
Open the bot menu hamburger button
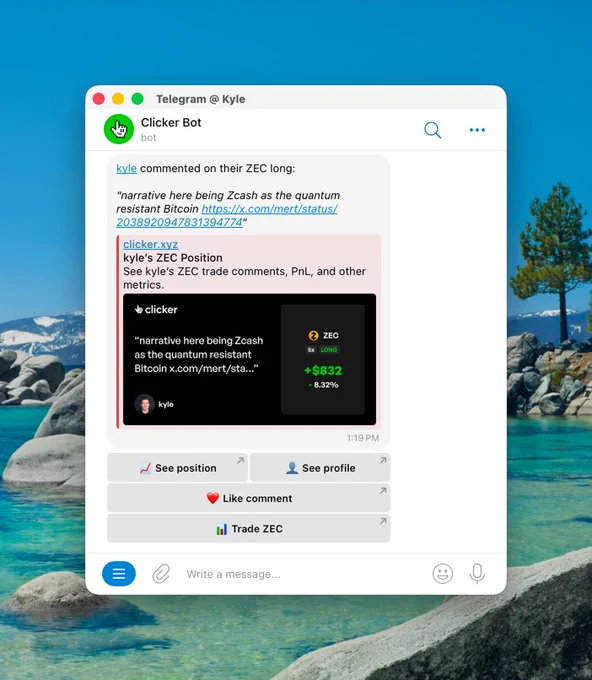point(119,573)
